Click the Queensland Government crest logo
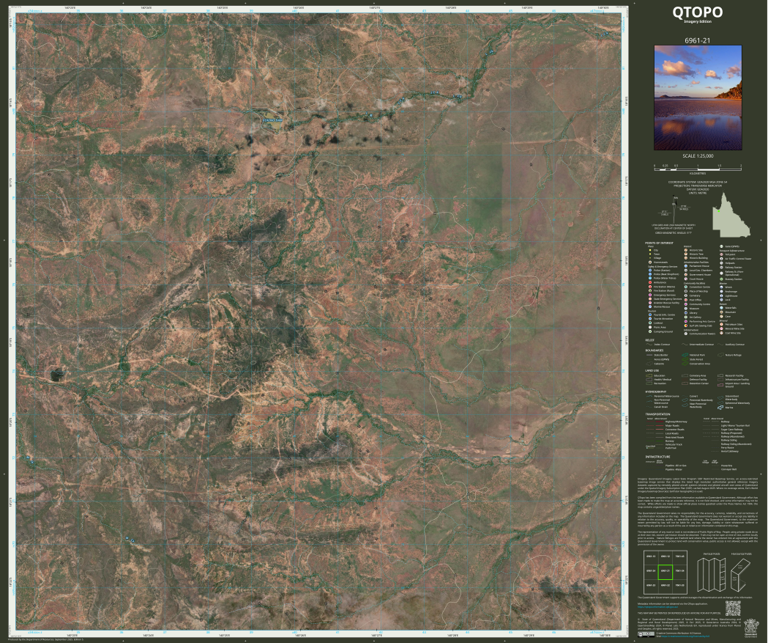Screen dimensions: 768x643 pyautogui.click(x=751, y=628)
